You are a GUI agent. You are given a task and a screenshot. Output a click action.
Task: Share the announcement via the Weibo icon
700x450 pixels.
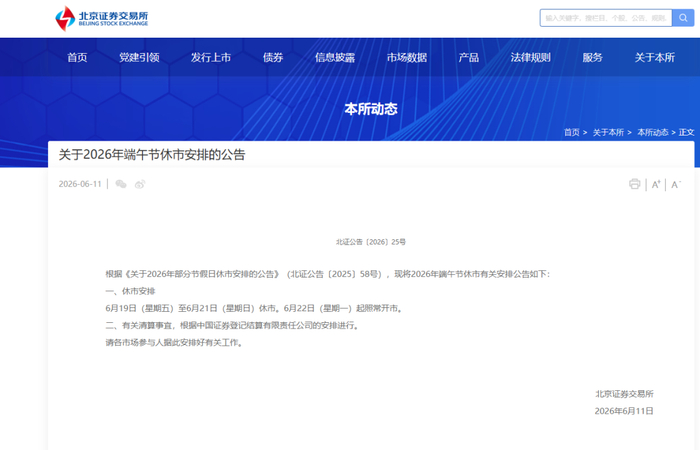(140, 184)
